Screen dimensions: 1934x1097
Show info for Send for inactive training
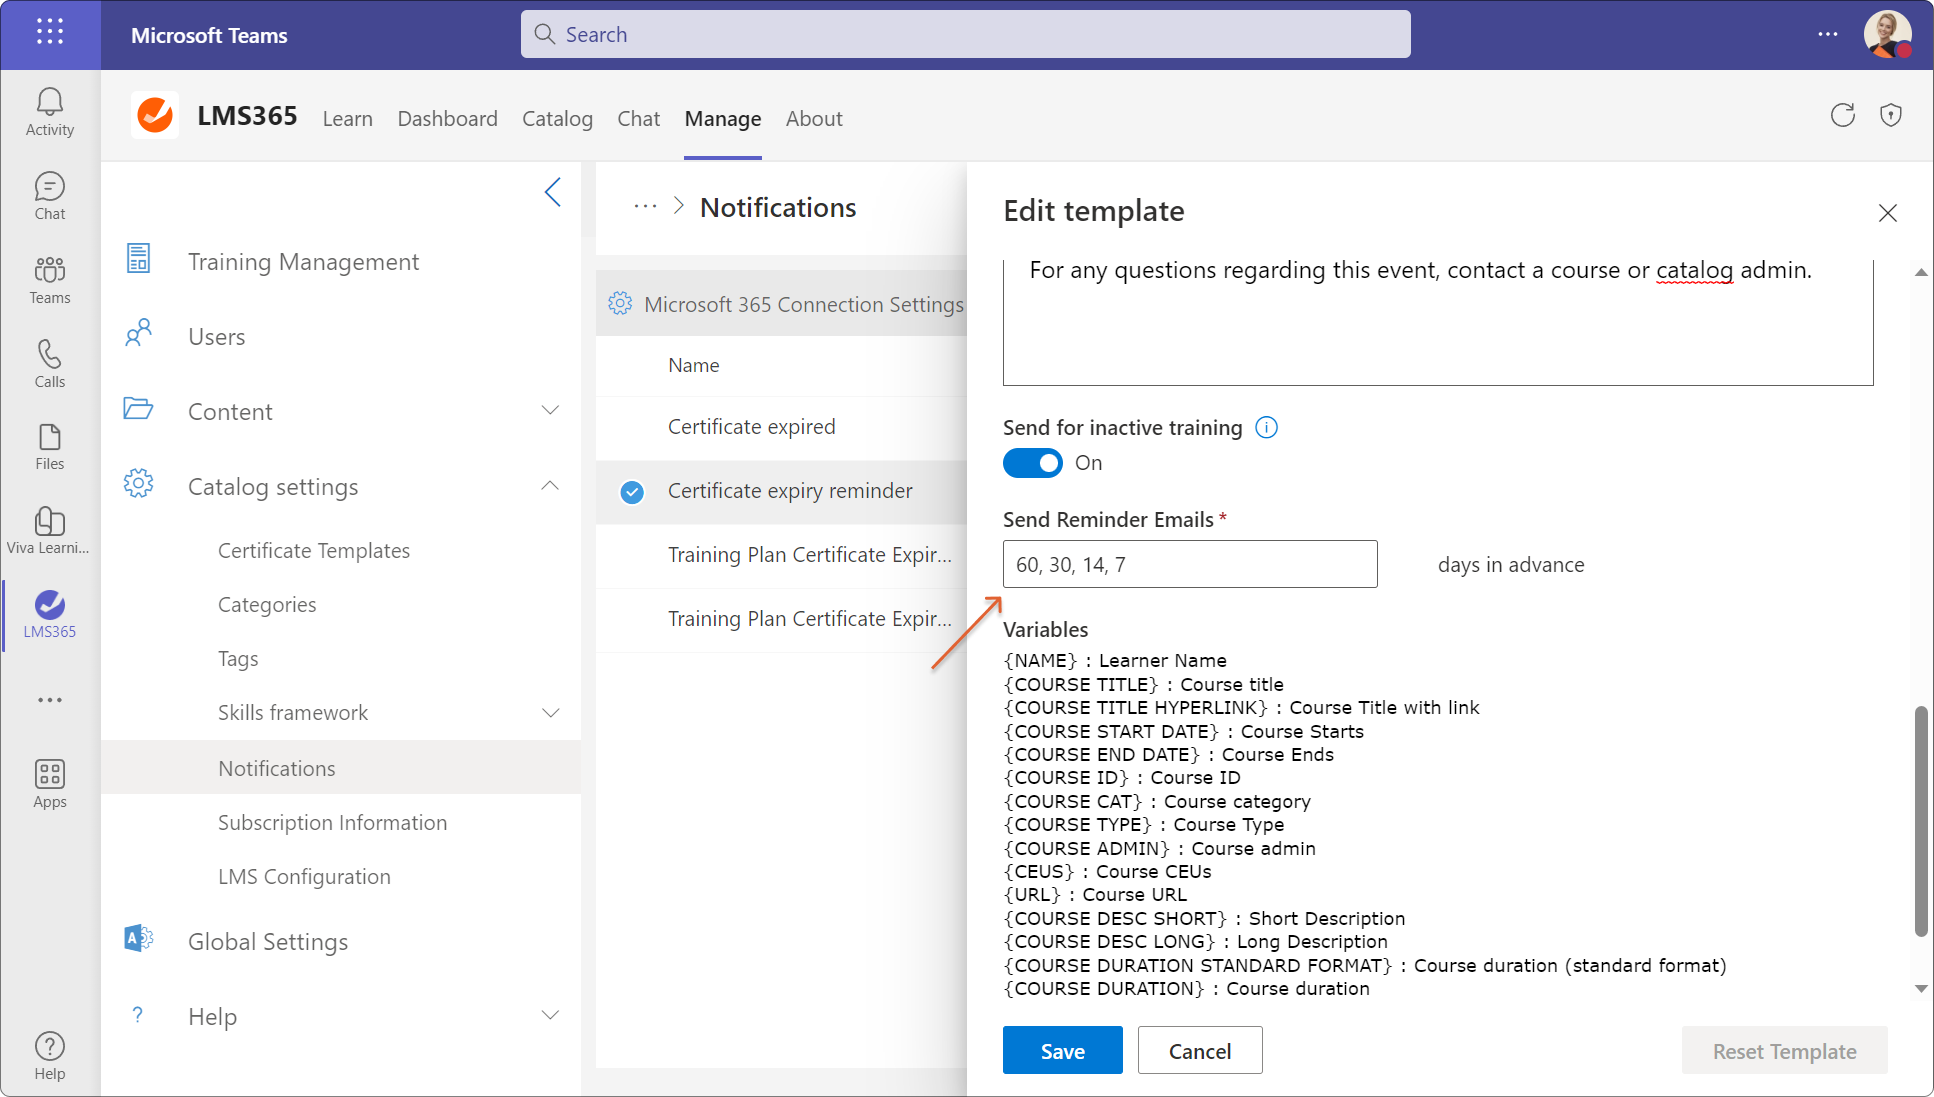(1266, 428)
